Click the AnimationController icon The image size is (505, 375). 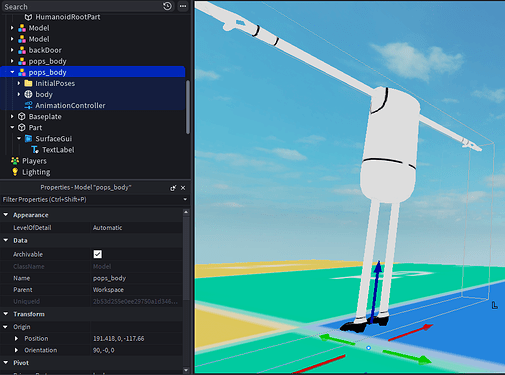[28, 105]
